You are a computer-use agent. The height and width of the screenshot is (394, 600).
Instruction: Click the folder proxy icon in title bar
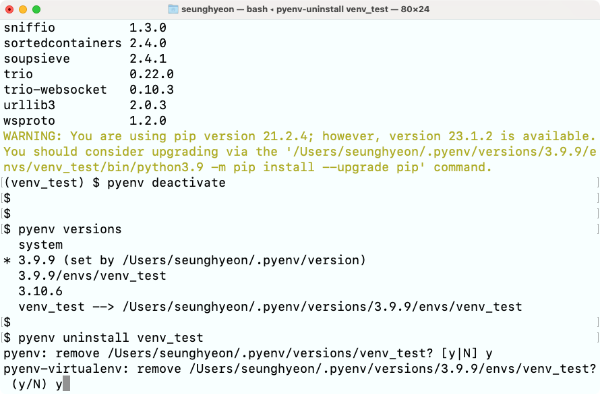coord(173,9)
